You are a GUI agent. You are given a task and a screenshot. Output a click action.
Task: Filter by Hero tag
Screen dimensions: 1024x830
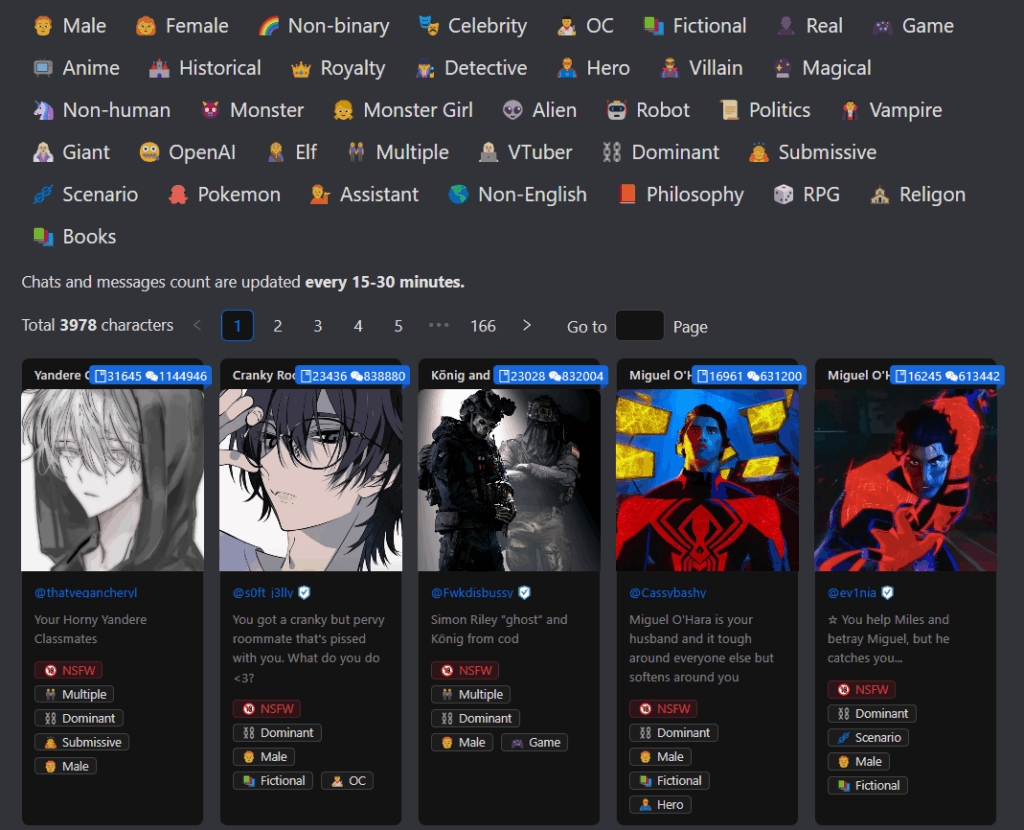tap(594, 68)
